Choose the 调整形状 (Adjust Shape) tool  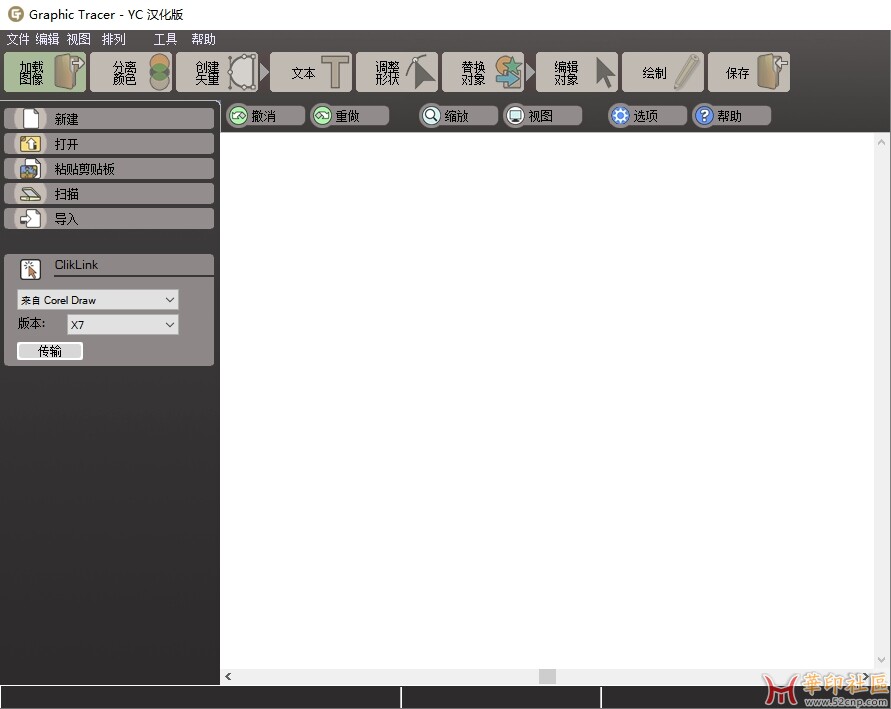point(397,72)
